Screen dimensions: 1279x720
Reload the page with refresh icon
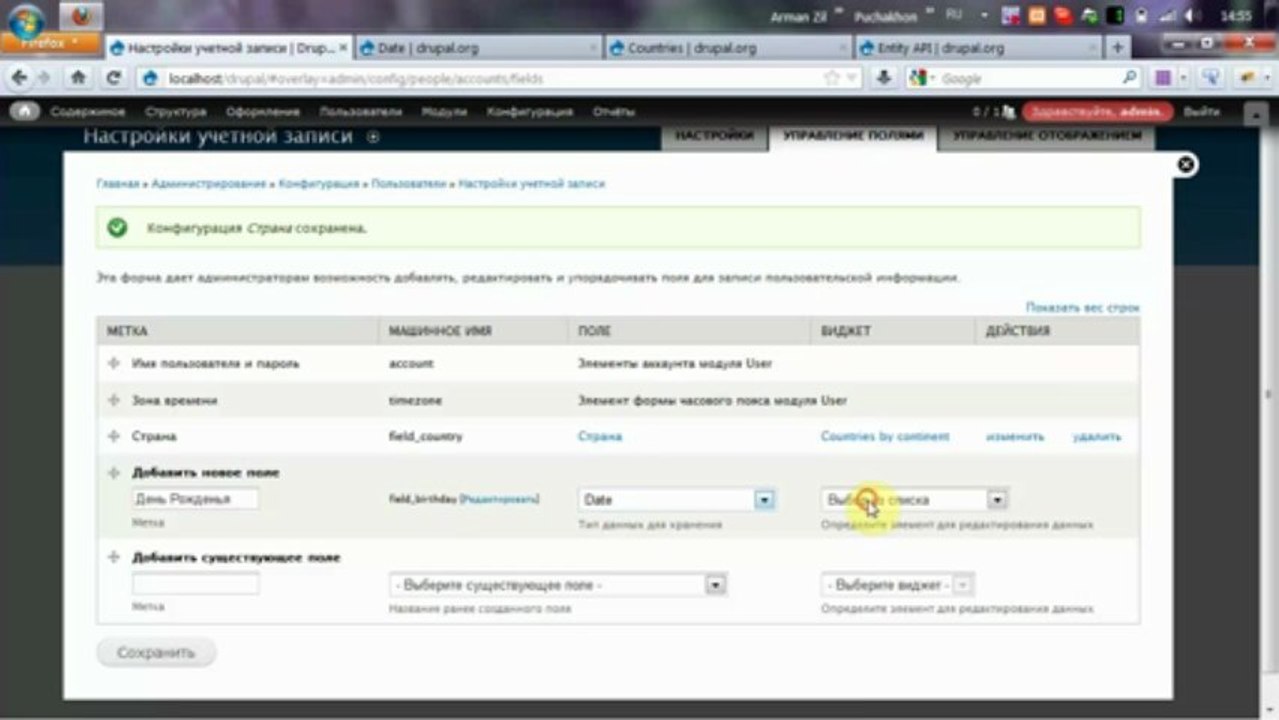point(114,77)
